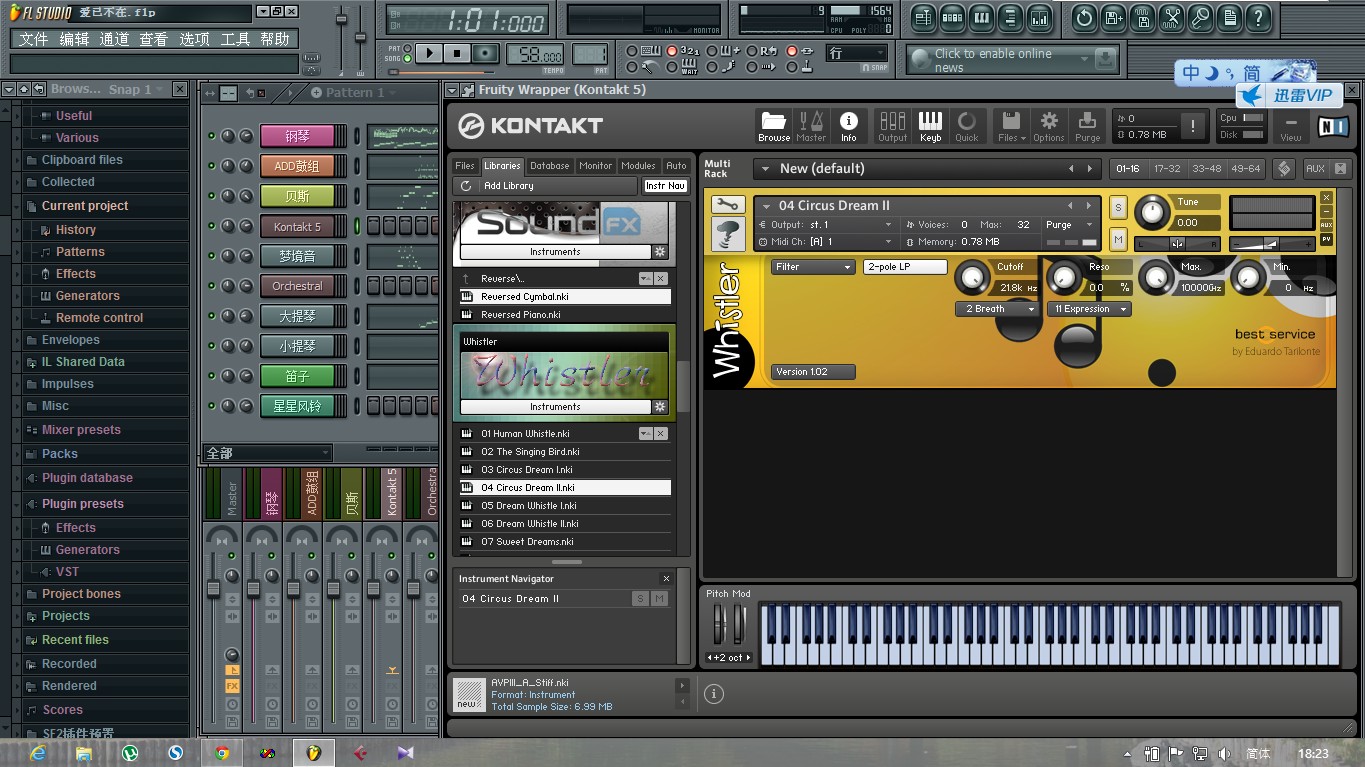
Task: Adjust the instrument volume slider
Action: (1272, 244)
